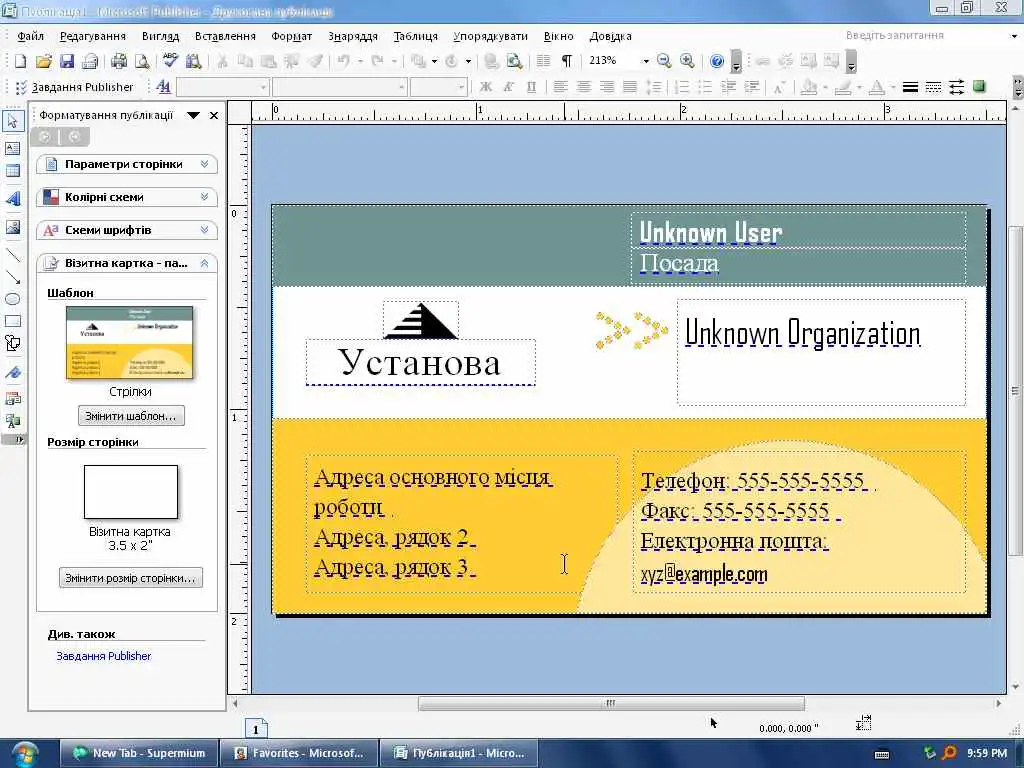Open Print Preview icon
Viewport: 1024px width, 768px height.
click(142, 61)
